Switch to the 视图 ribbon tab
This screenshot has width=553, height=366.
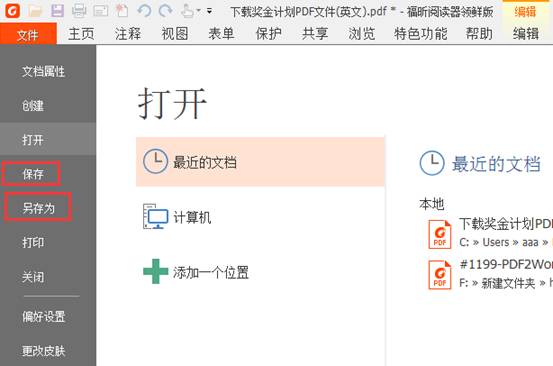(x=175, y=34)
